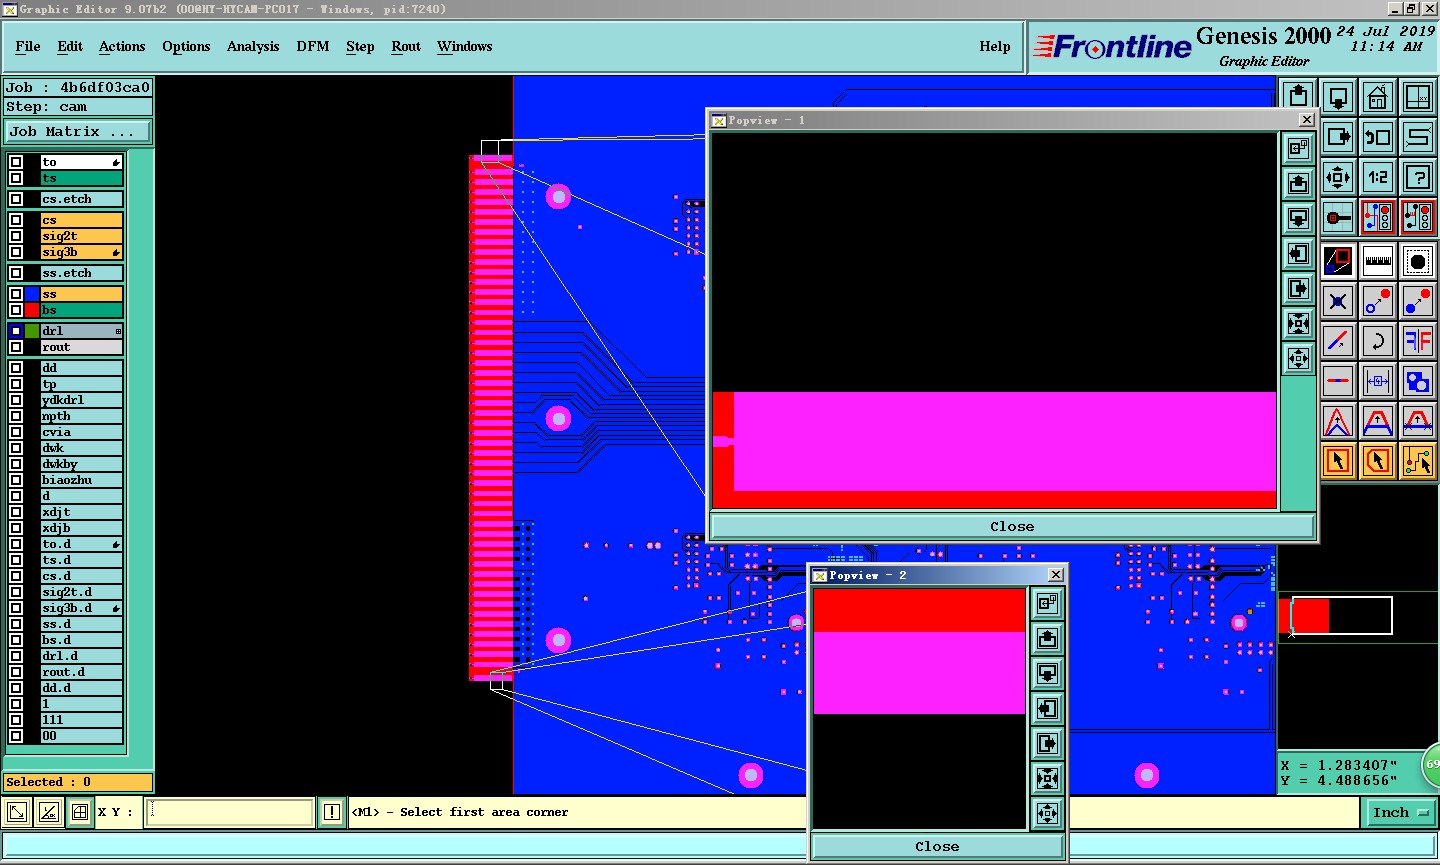
Task: Click pan arrows icon in Popview 2
Action: tap(1047, 813)
